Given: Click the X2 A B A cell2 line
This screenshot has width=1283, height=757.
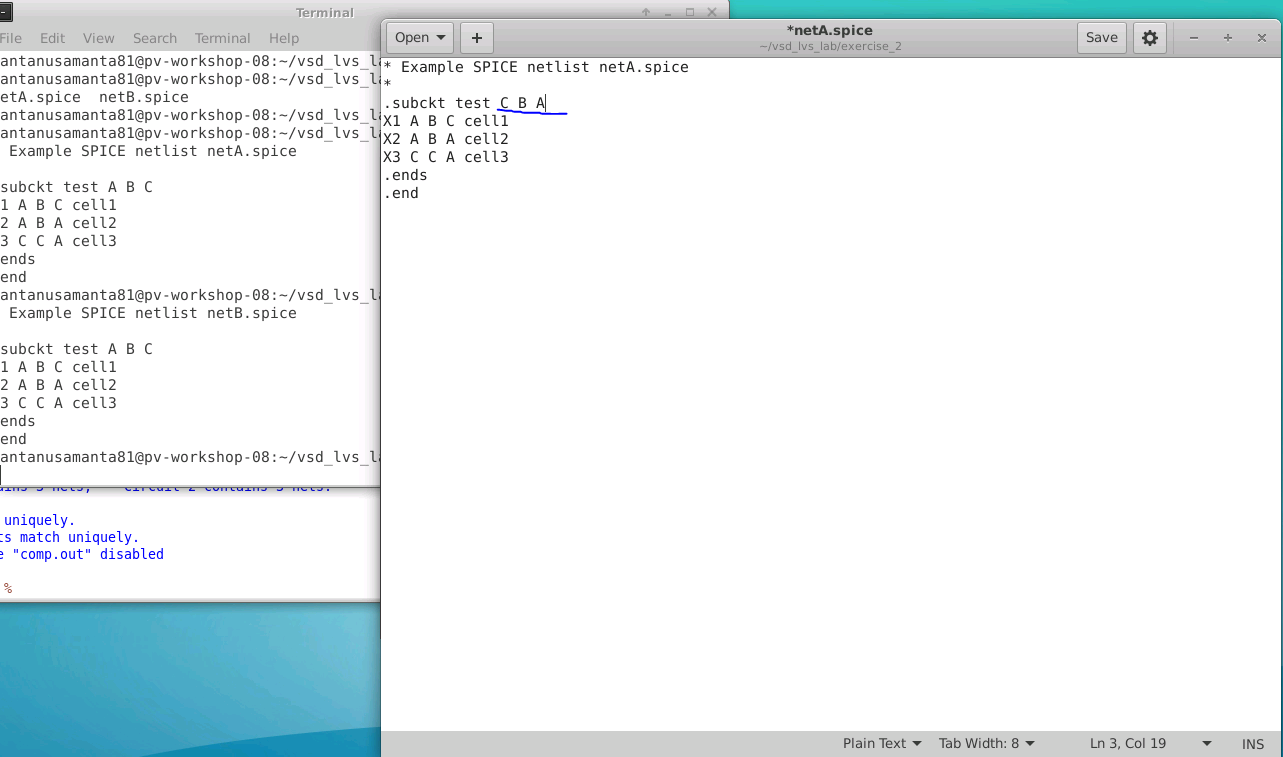Looking at the screenshot, I should (x=446, y=139).
